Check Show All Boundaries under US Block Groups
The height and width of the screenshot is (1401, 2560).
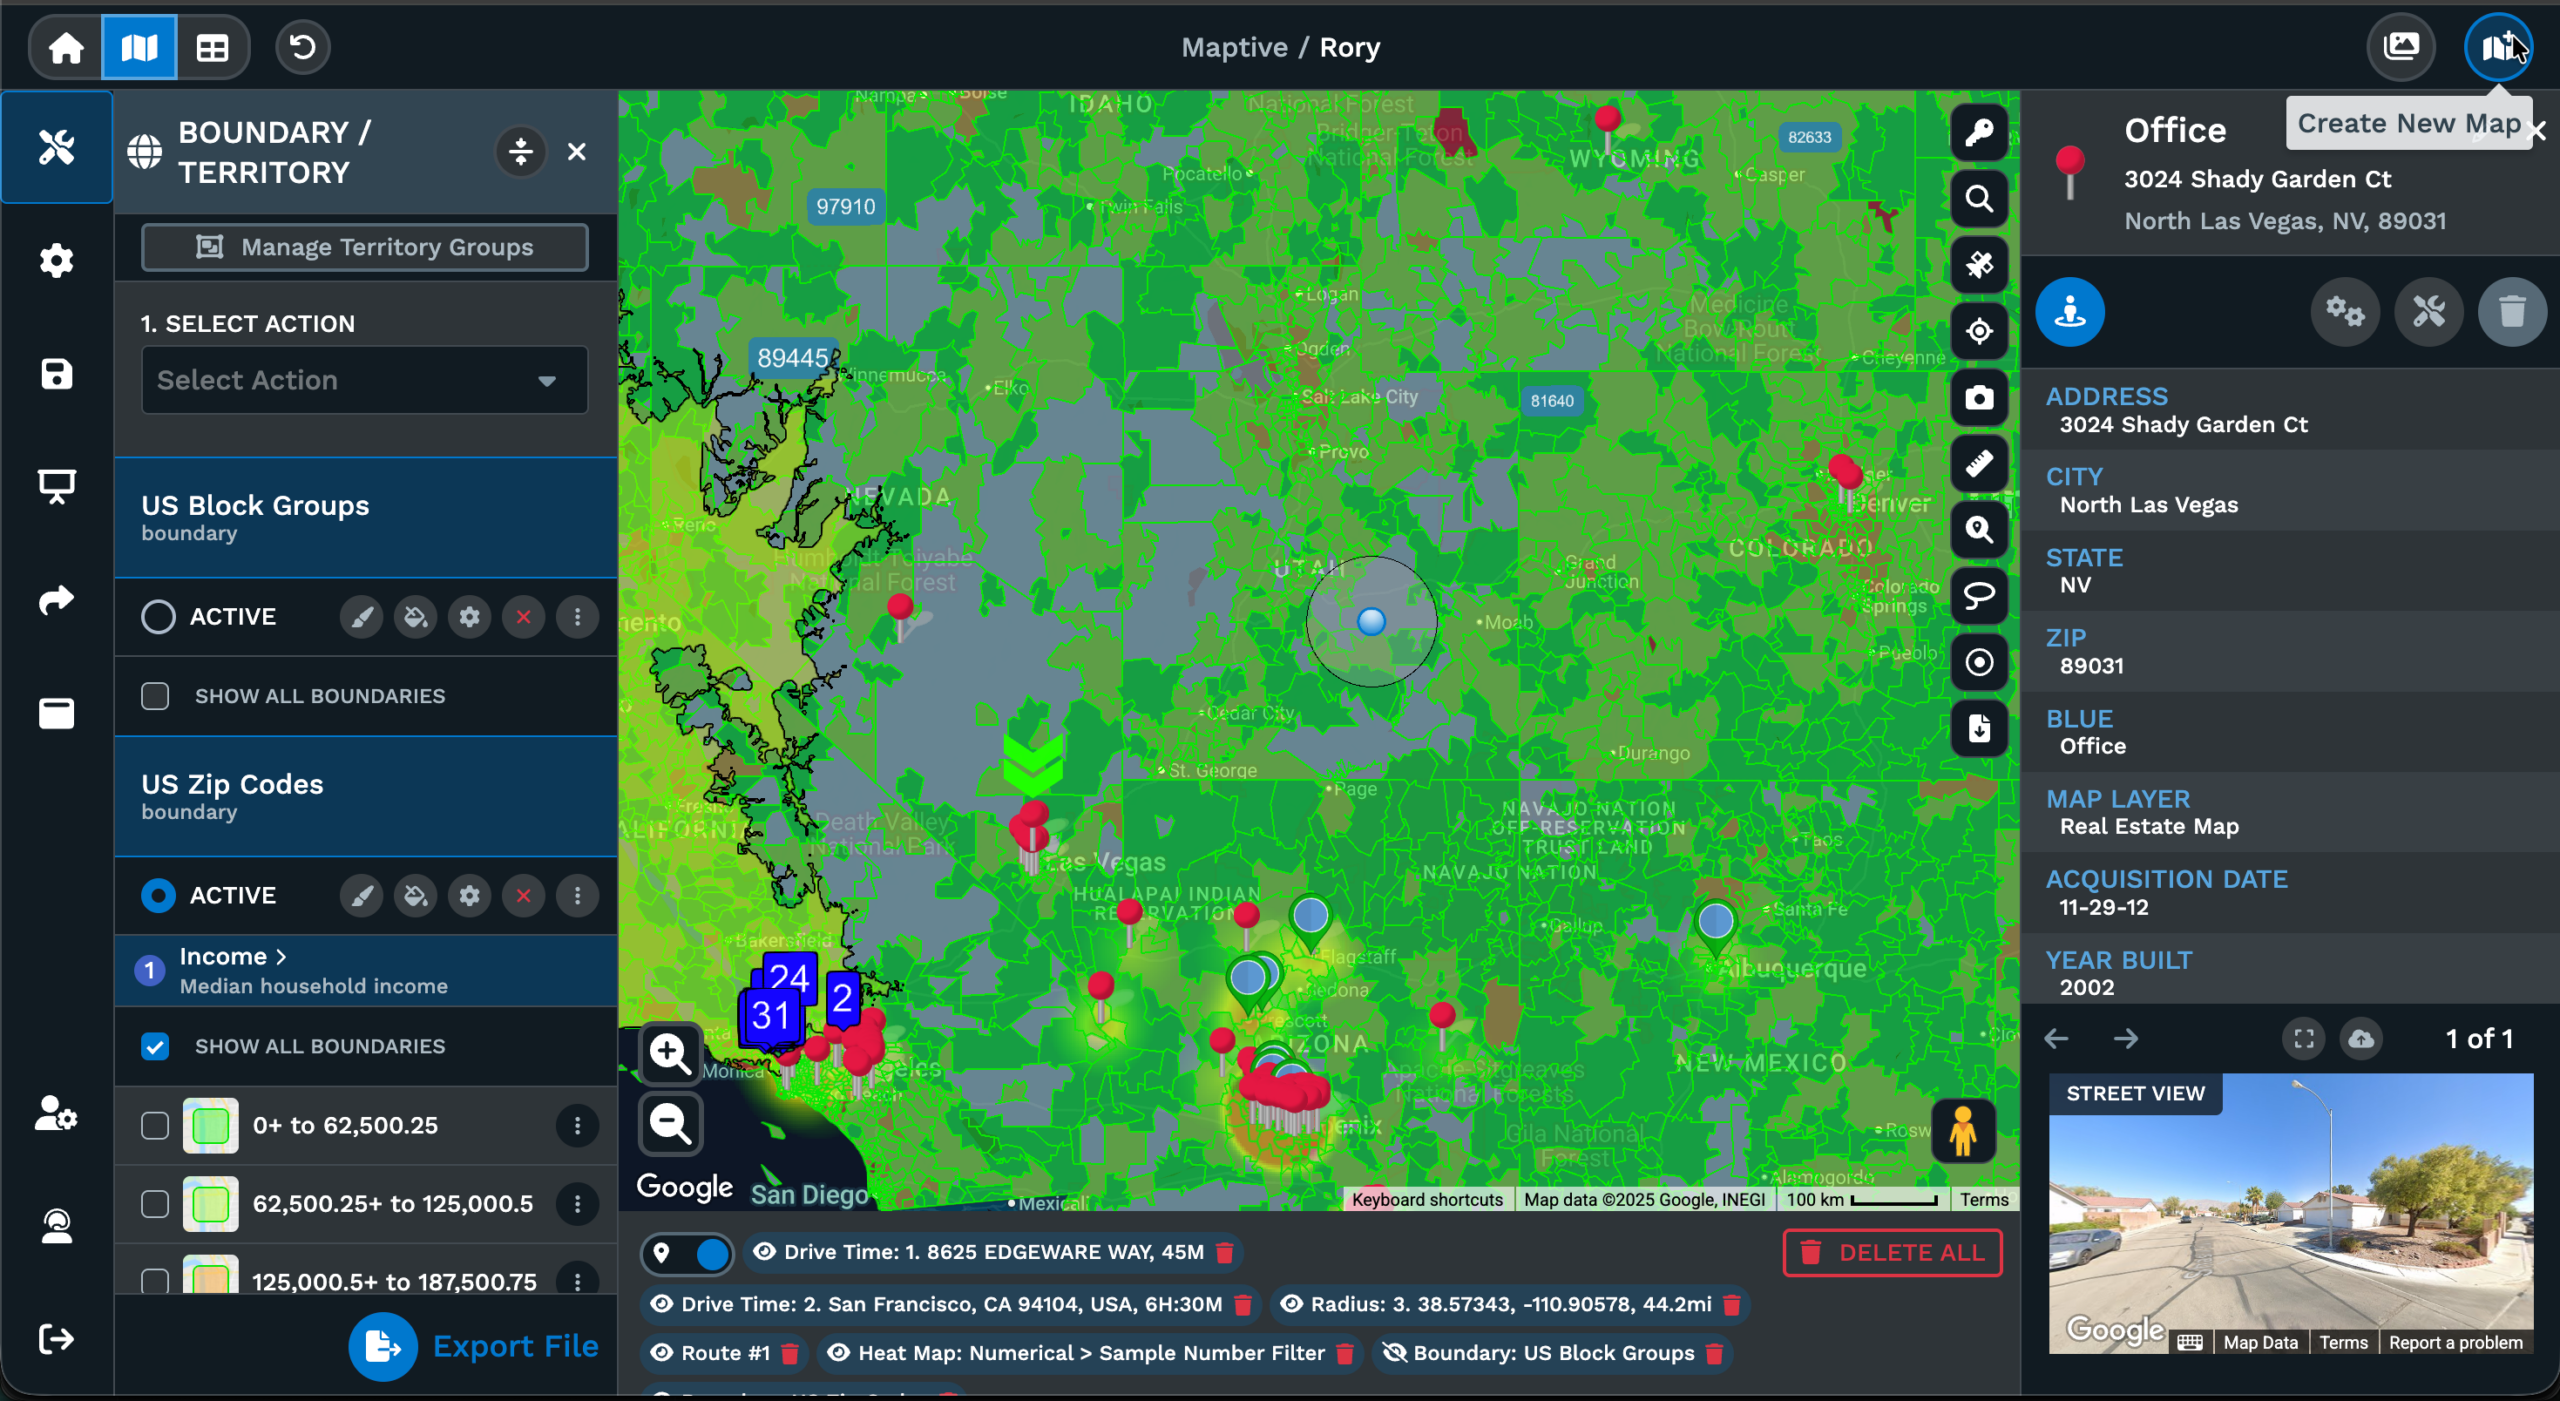(x=155, y=696)
